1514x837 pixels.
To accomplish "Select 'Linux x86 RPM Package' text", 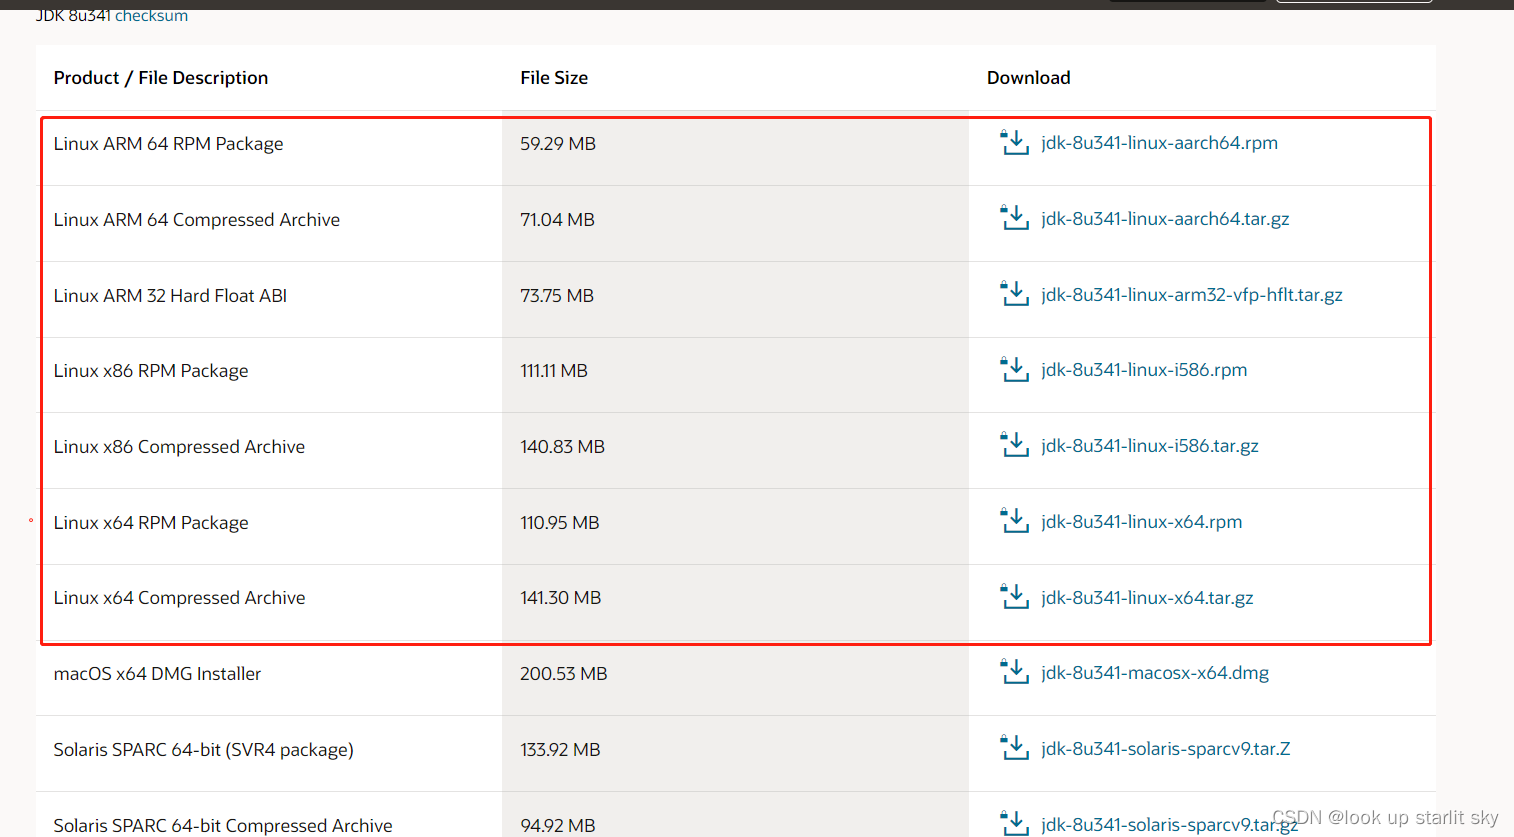I will (x=151, y=371).
